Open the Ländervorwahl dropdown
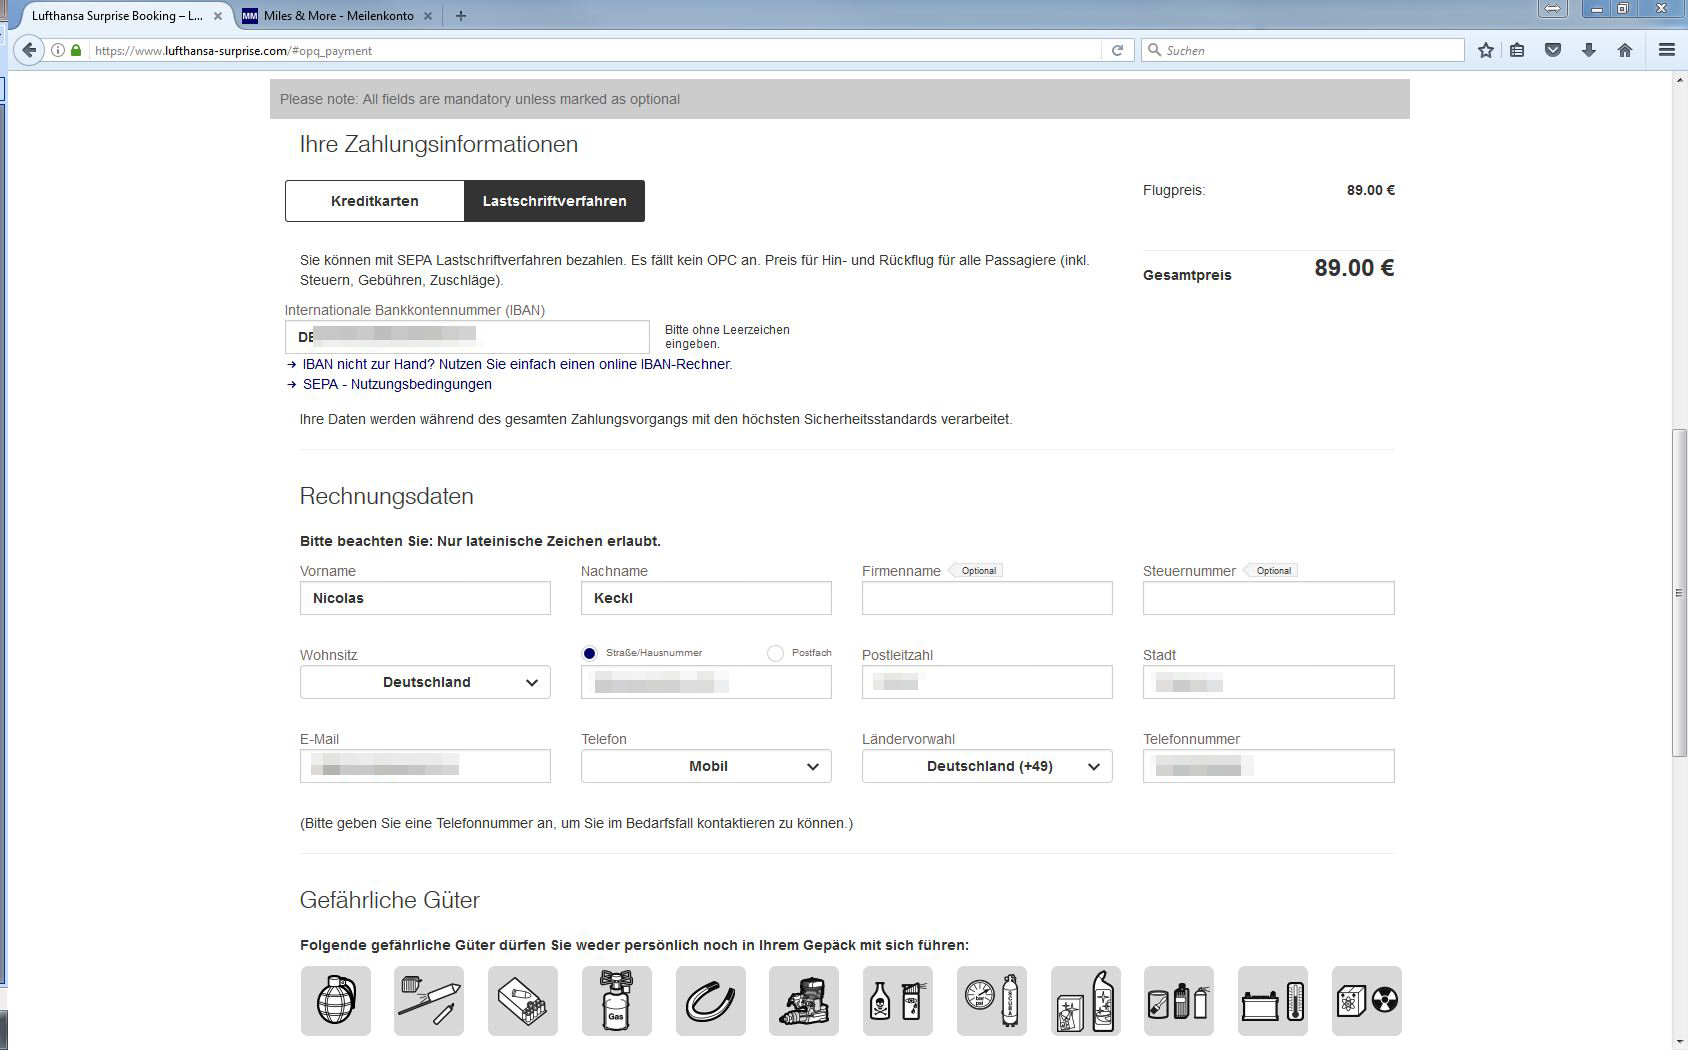Screen dimensions: 1688x1050 [987, 766]
